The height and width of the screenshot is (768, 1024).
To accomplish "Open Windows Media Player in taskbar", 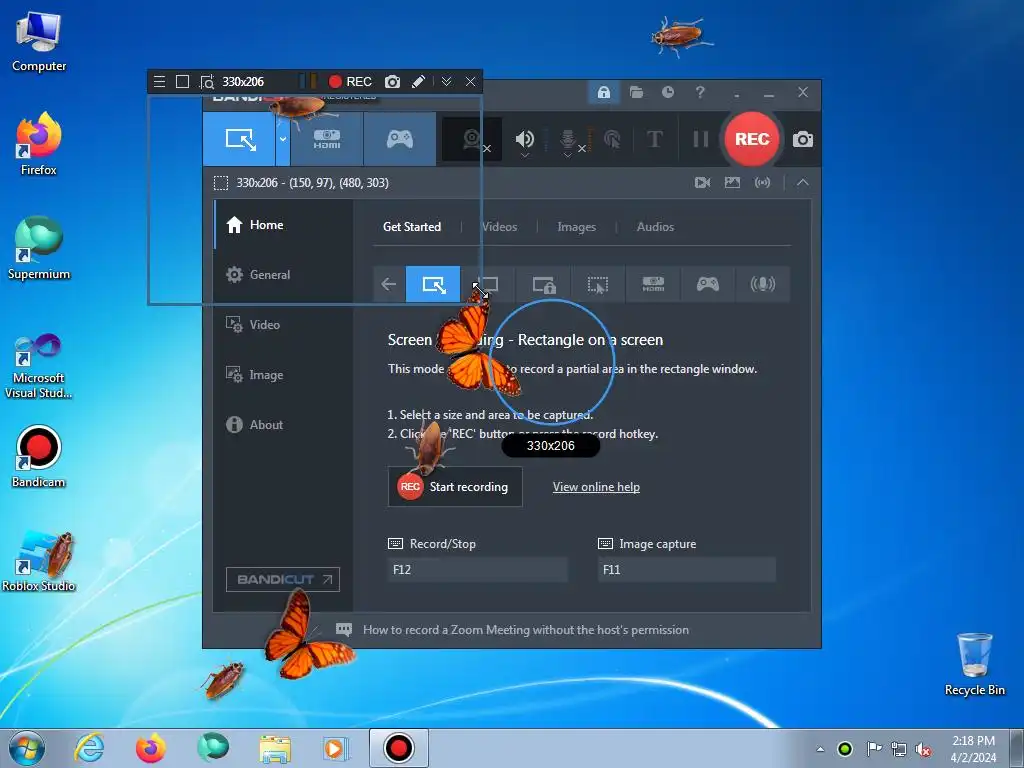I will 336,748.
